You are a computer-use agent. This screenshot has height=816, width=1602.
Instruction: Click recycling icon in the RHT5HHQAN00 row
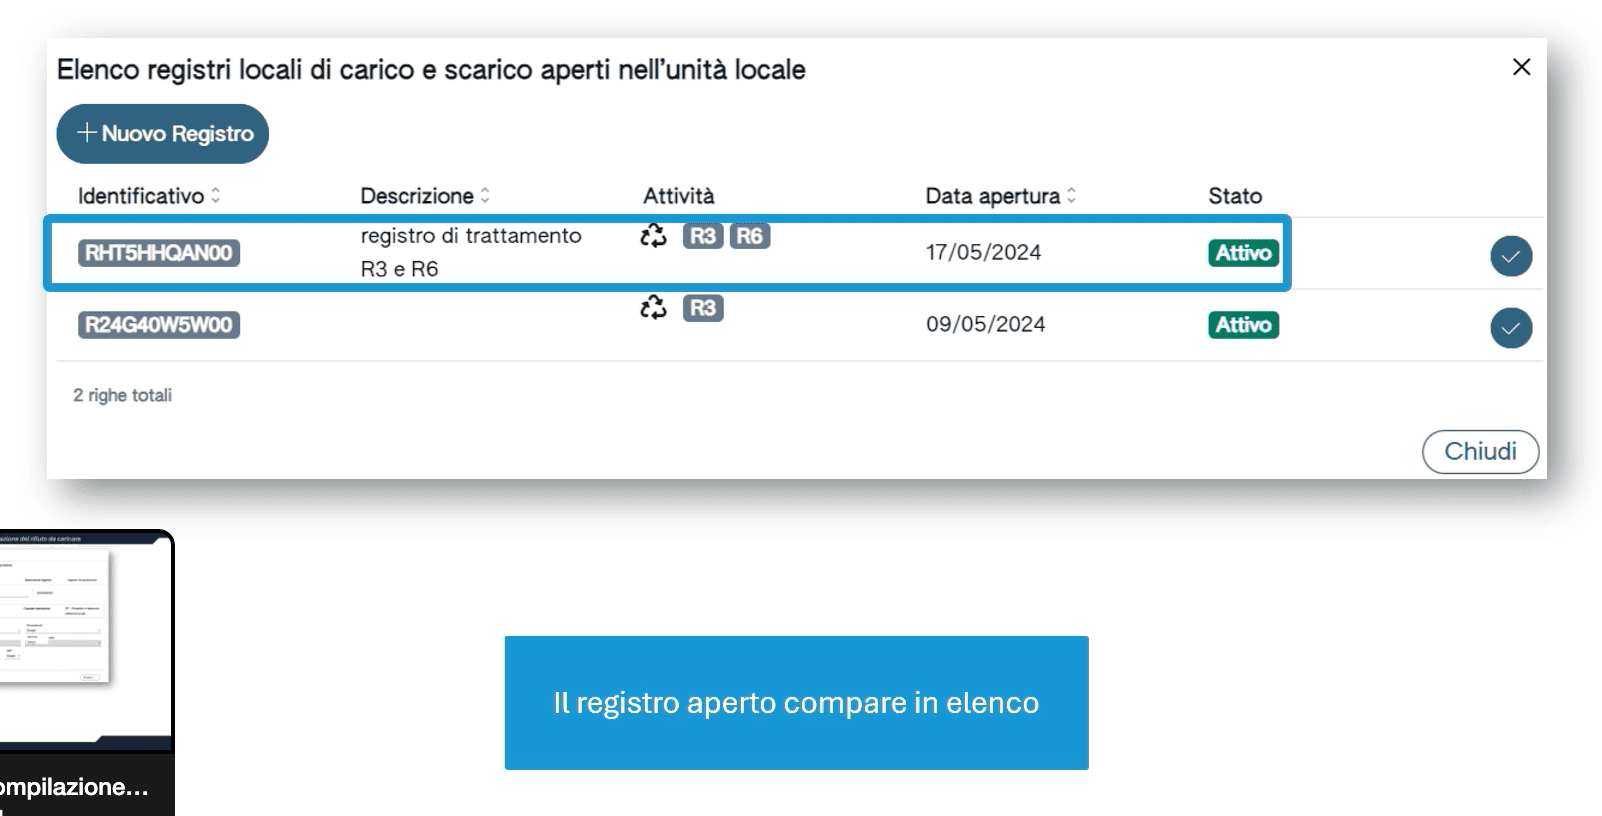tap(653, 236)
